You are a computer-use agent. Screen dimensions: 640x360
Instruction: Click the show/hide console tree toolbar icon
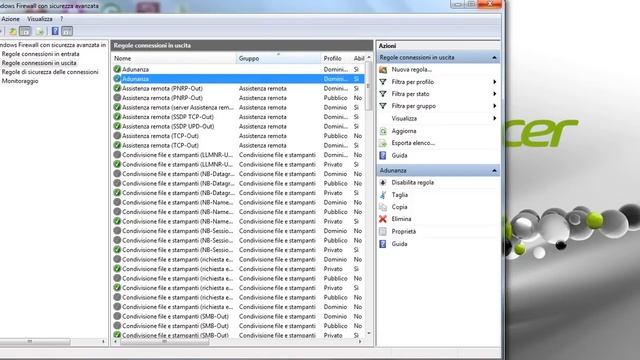[x=25, y=31]
